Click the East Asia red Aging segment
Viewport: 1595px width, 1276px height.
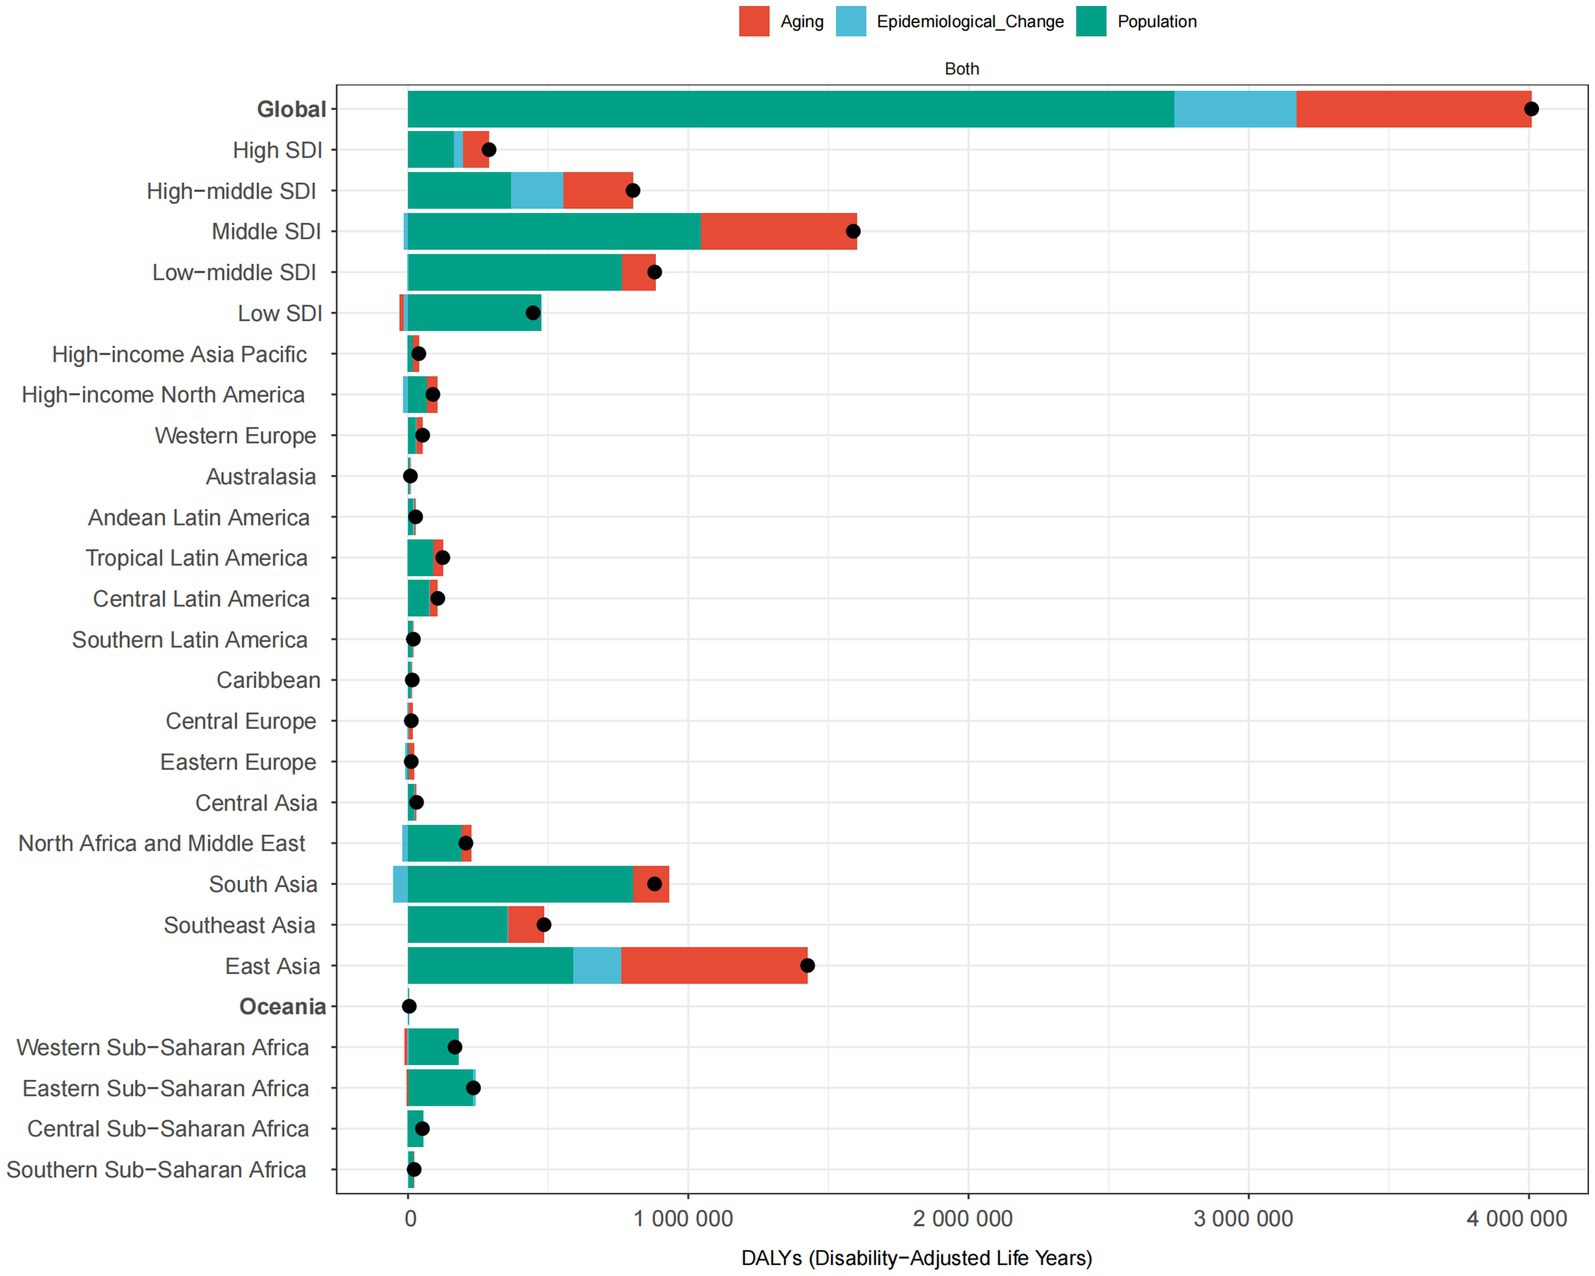click(714, 966)
